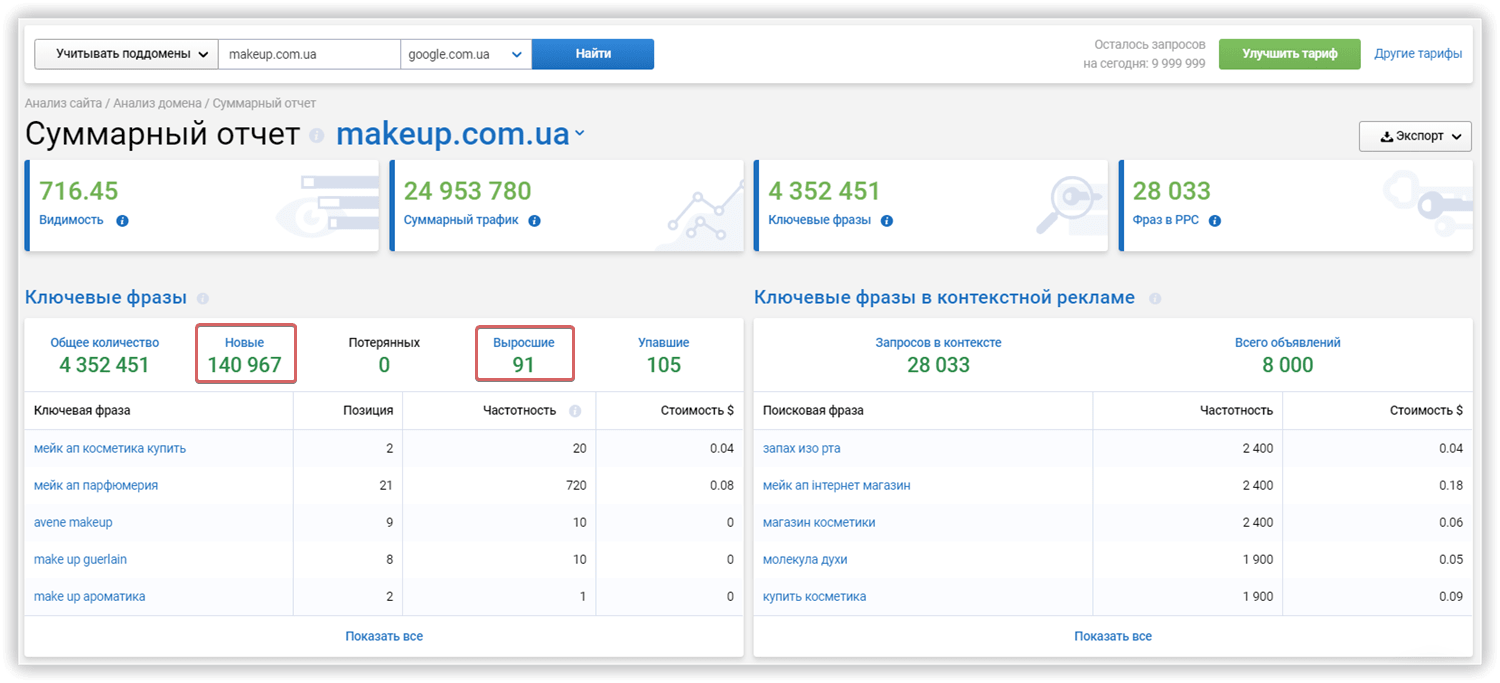Click Ключевые фразы в контекстной рекламе heading
This screenshot has height=683, width=1500.
pos(945,297)
